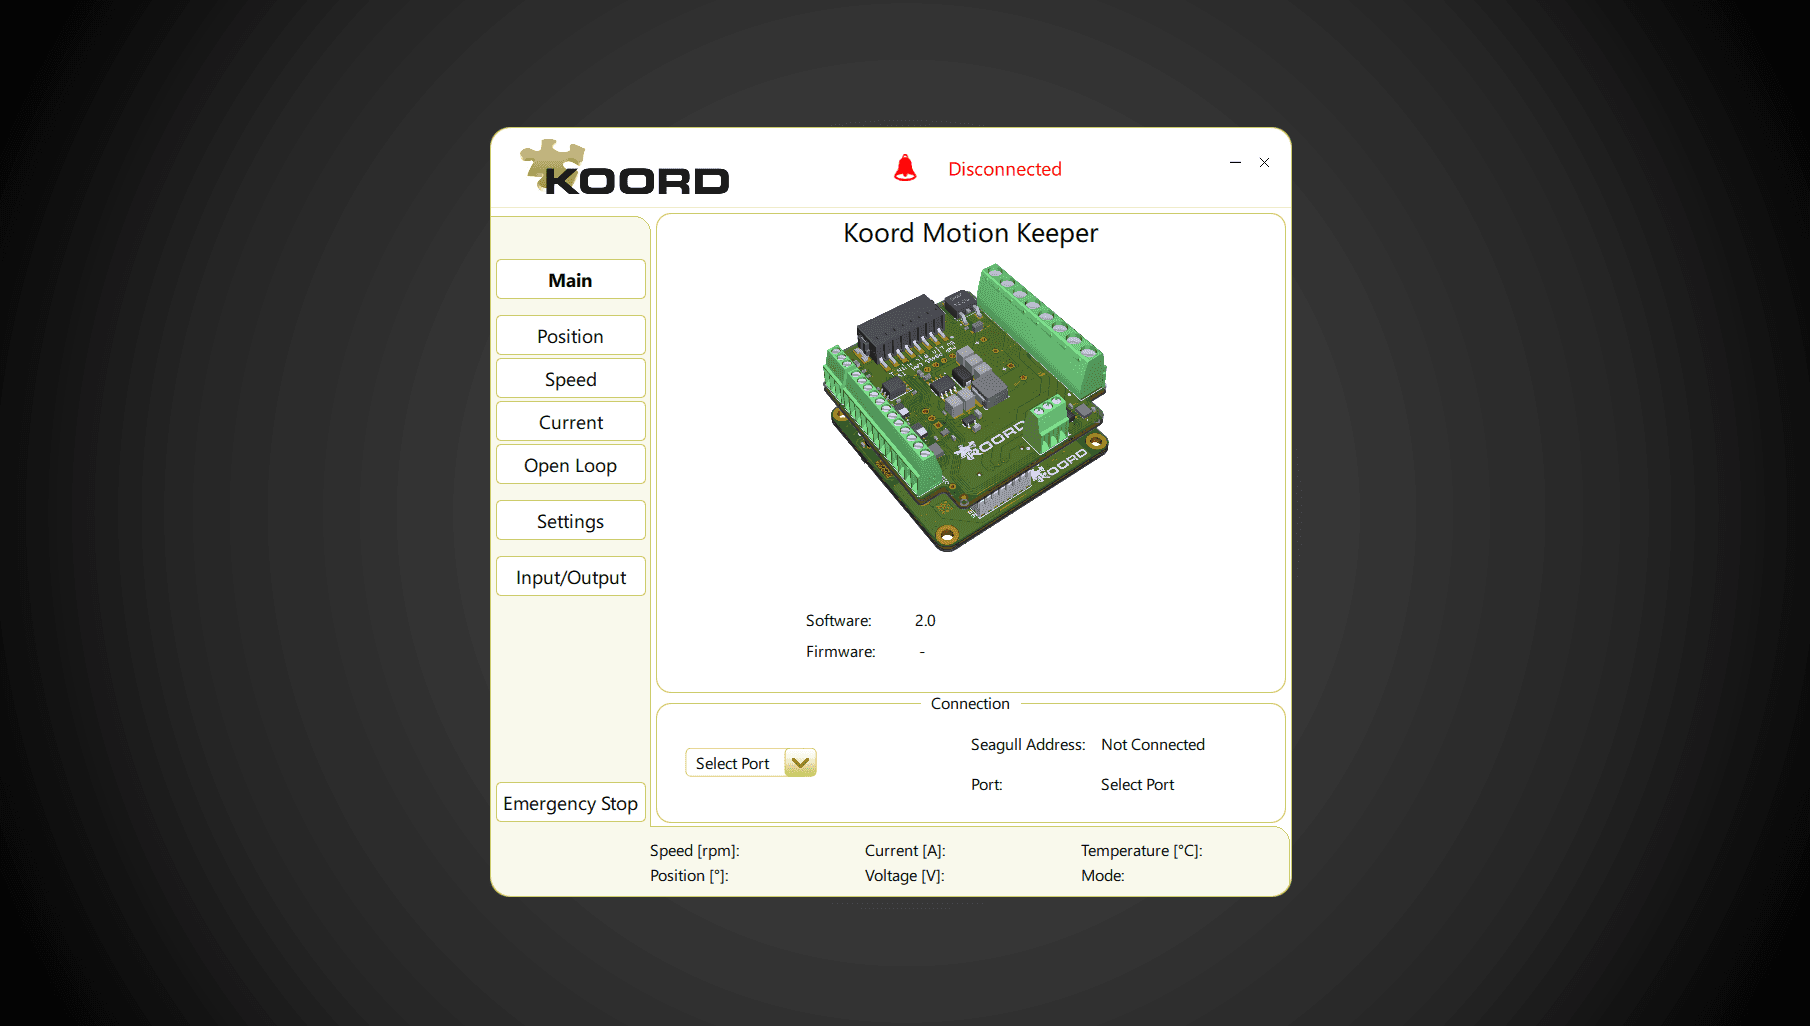1810x1026 pixels.
Task: Open the Open Loop tab
Action: pos(571,465)
